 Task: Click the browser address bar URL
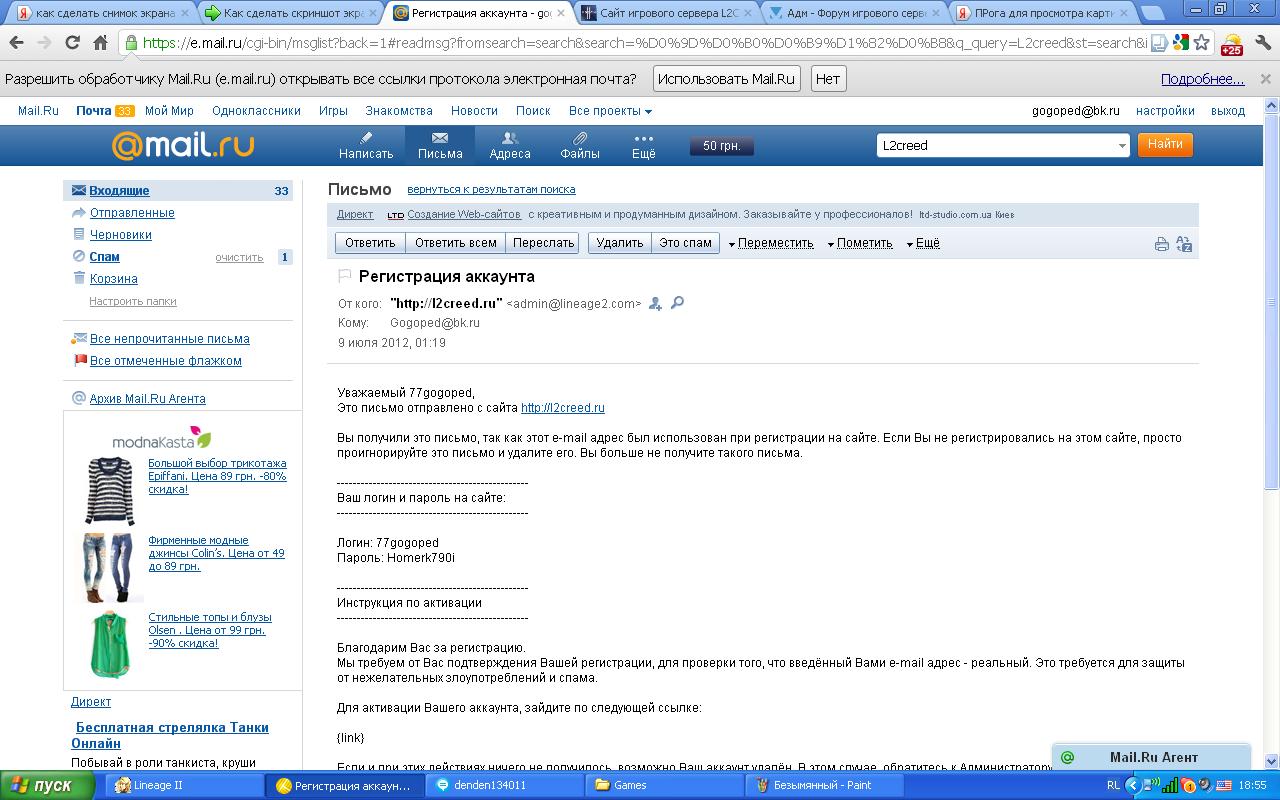coord(645,43)
